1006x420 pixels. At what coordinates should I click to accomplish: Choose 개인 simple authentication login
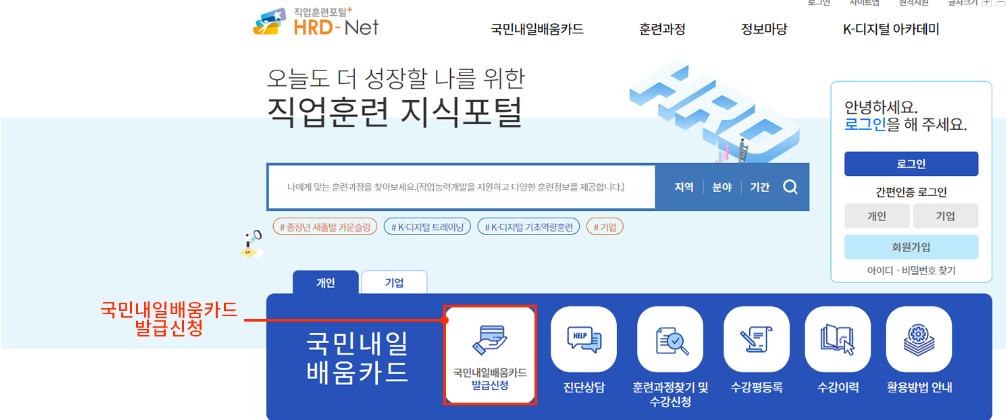pyautogui.click(x=876, y=216)
